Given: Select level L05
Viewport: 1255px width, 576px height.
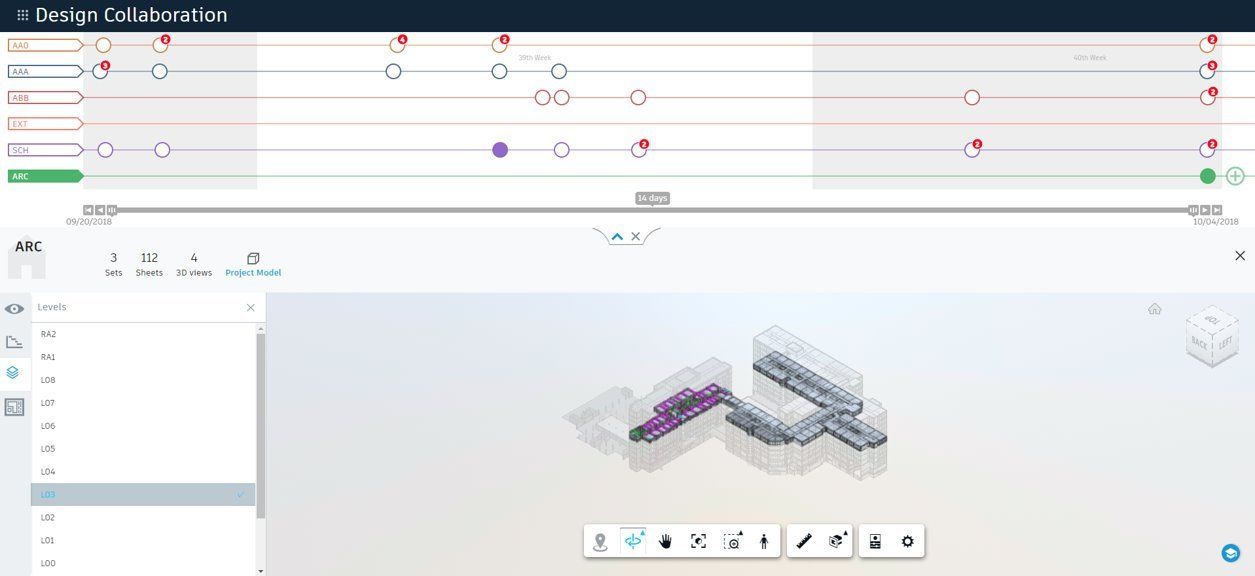Looking at the screenshot, I should click(143, 449).
